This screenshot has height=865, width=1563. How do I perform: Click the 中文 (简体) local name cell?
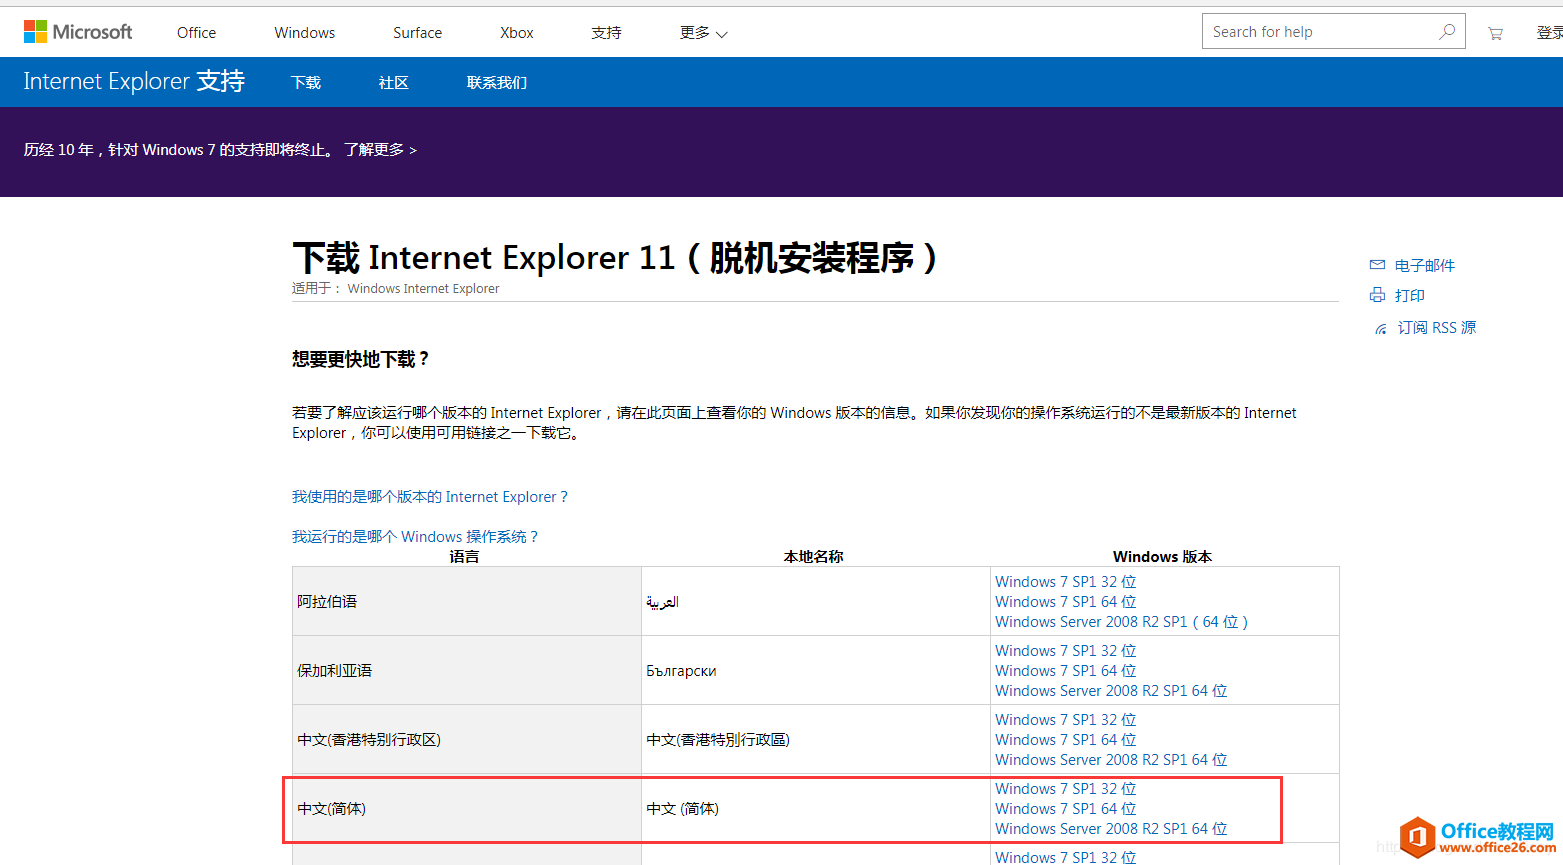coord(816,808)
